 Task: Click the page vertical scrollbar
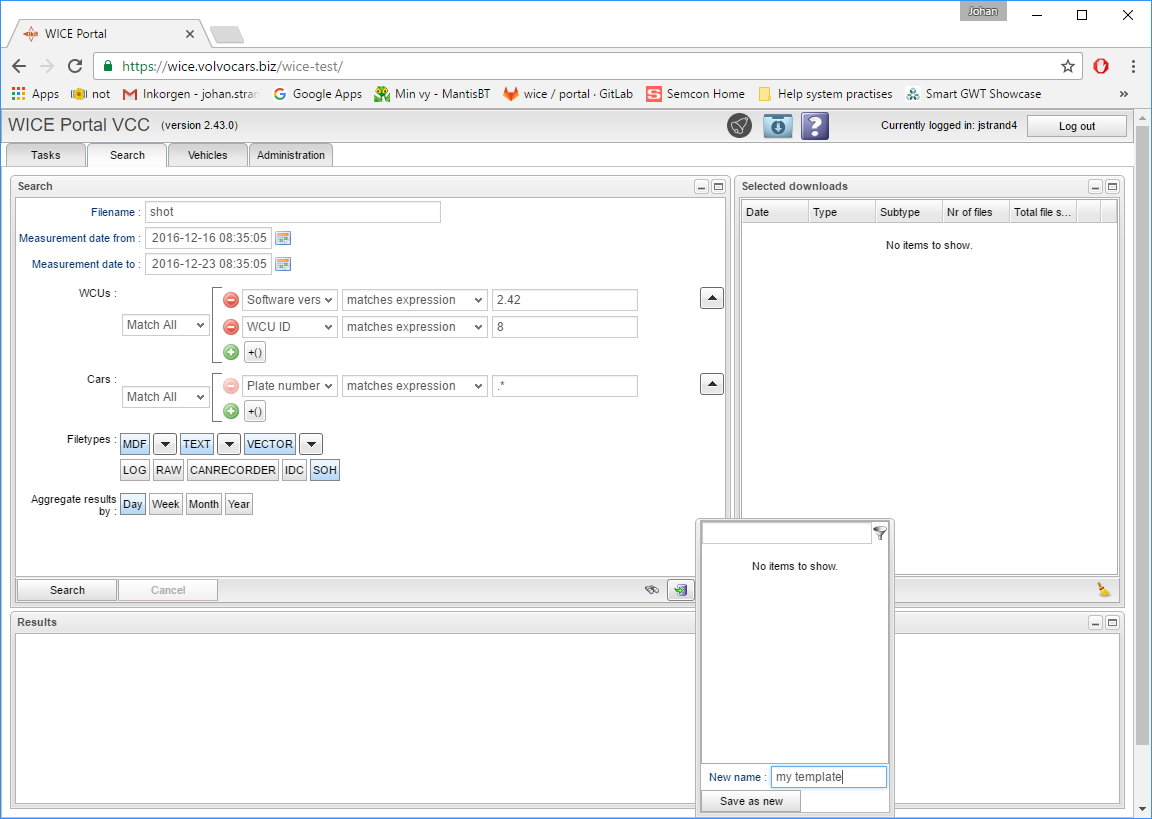tap(1142, 450)
